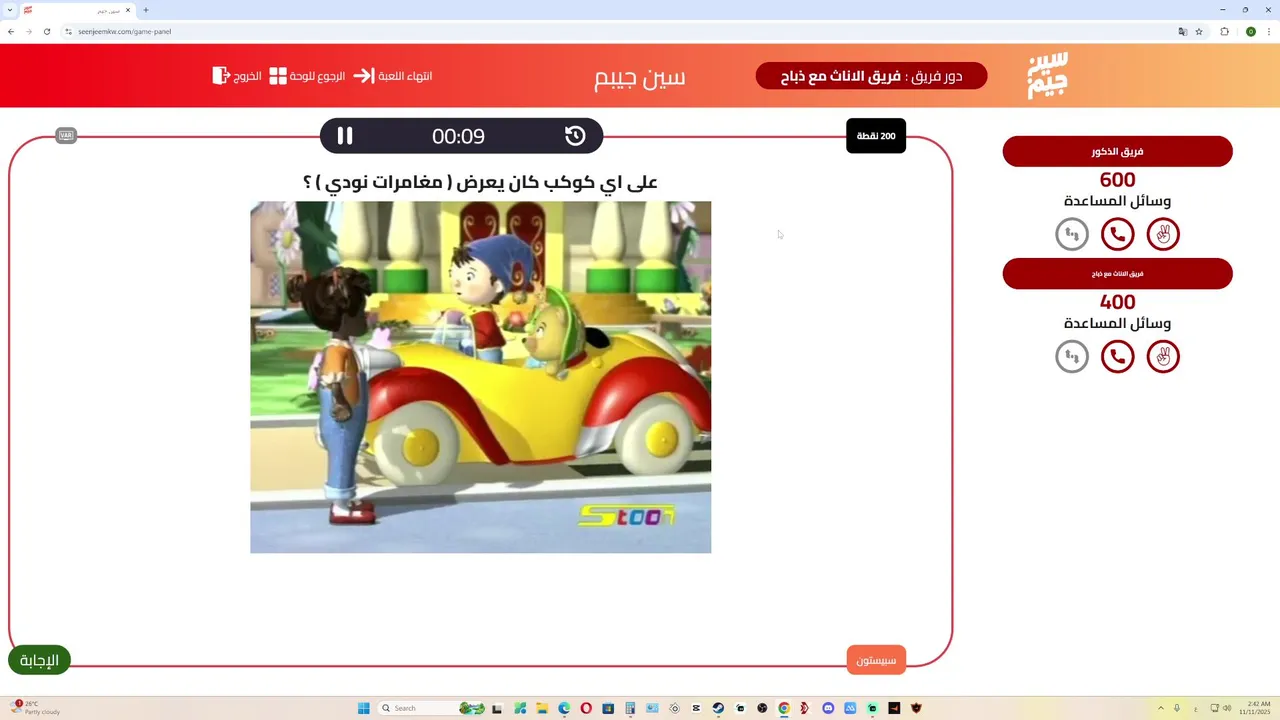This screenshot has height=720, width=1280.
Task: Open the Chrome three-dot menu
Action: pyautogui.click(x=1269, y=31)
